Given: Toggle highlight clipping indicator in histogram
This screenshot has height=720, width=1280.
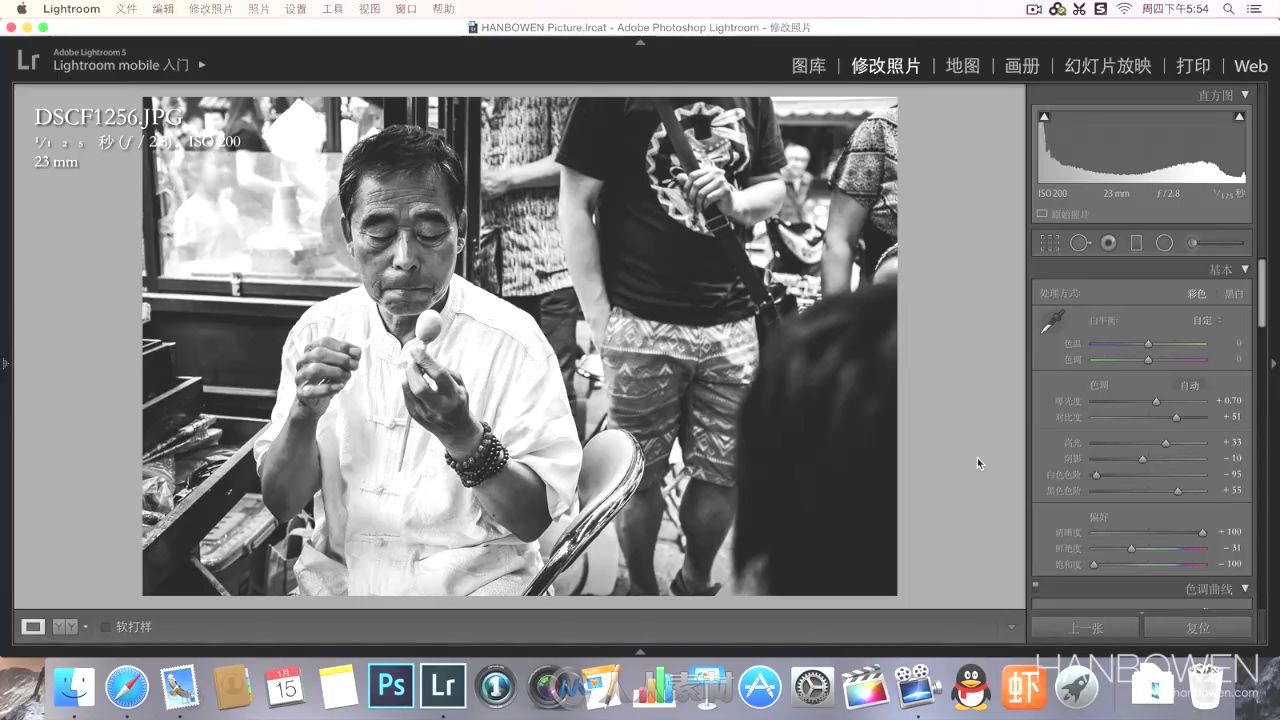Looking at the screenshot, I should click(1239, 117).
